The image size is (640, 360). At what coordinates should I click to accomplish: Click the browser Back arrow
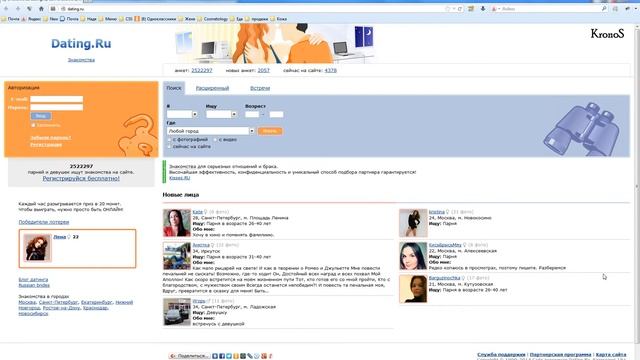pos(6,9)
